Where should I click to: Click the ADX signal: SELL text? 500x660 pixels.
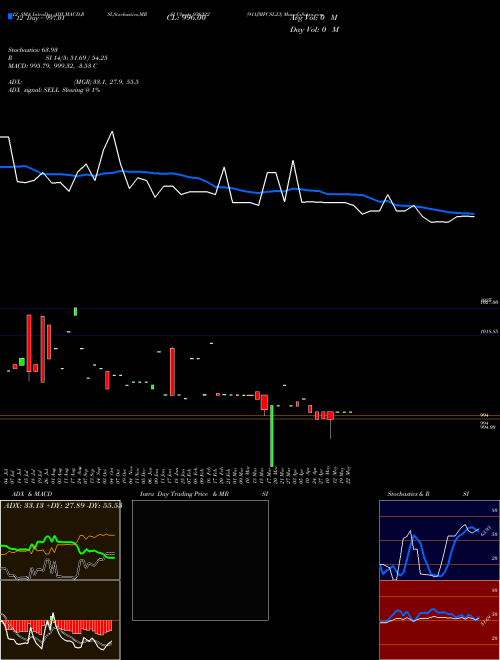point(54,90)
